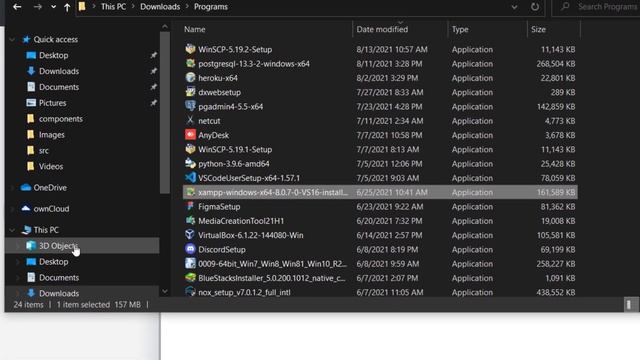
Task: Sort by Date modified column
Action: [x=382, y=29]
